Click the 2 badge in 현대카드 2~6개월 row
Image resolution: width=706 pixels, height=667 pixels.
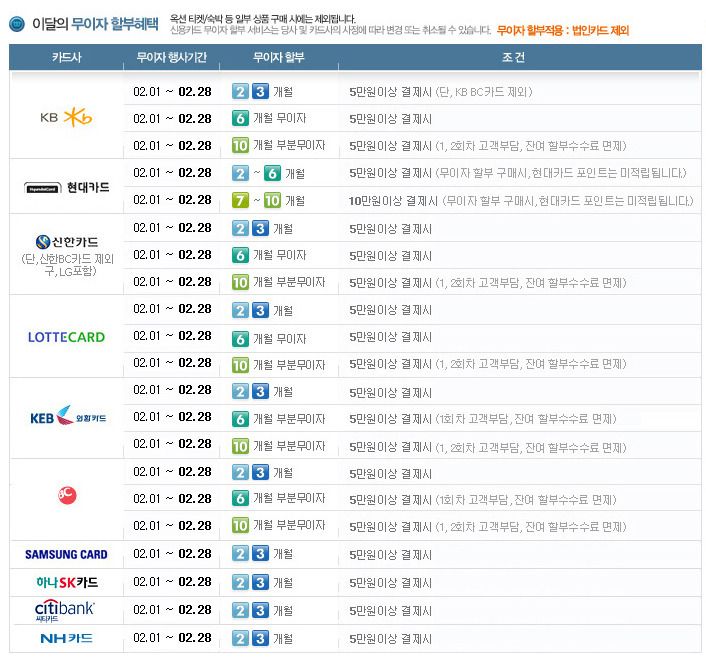(x=240, y=173)
